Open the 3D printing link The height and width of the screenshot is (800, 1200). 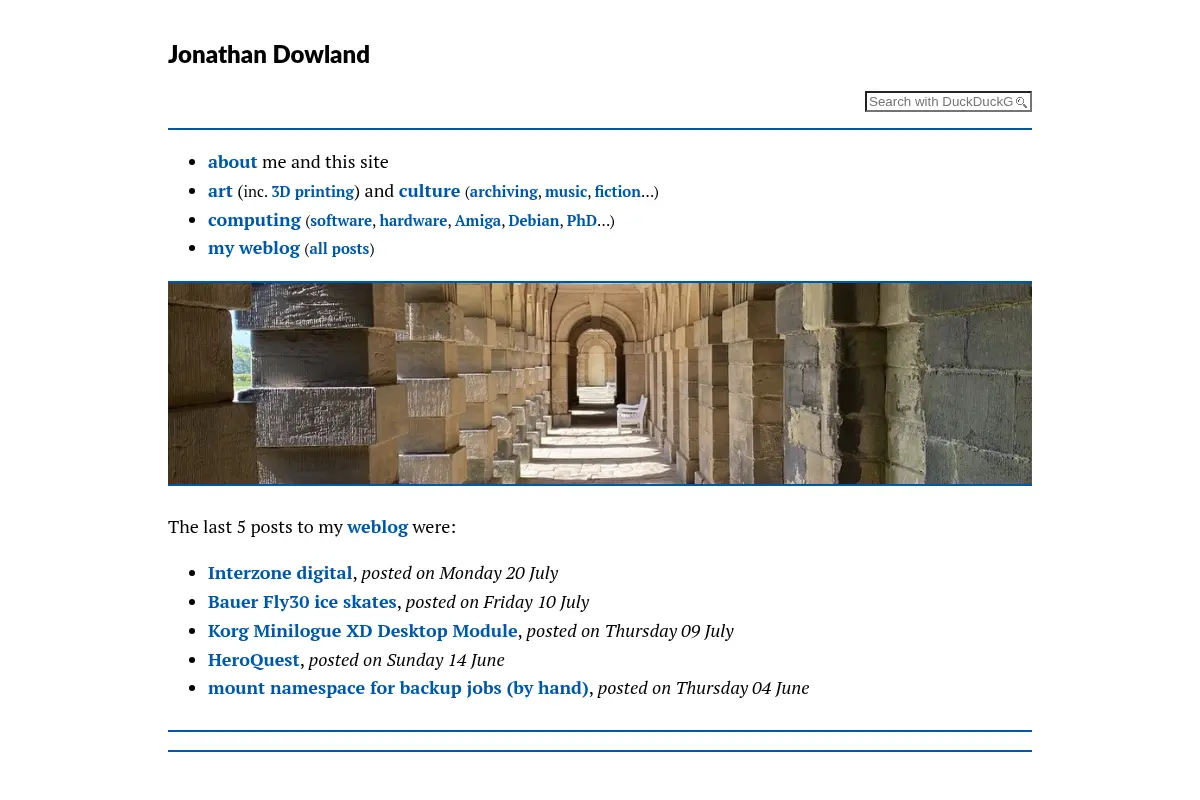[x=313, y=192]
